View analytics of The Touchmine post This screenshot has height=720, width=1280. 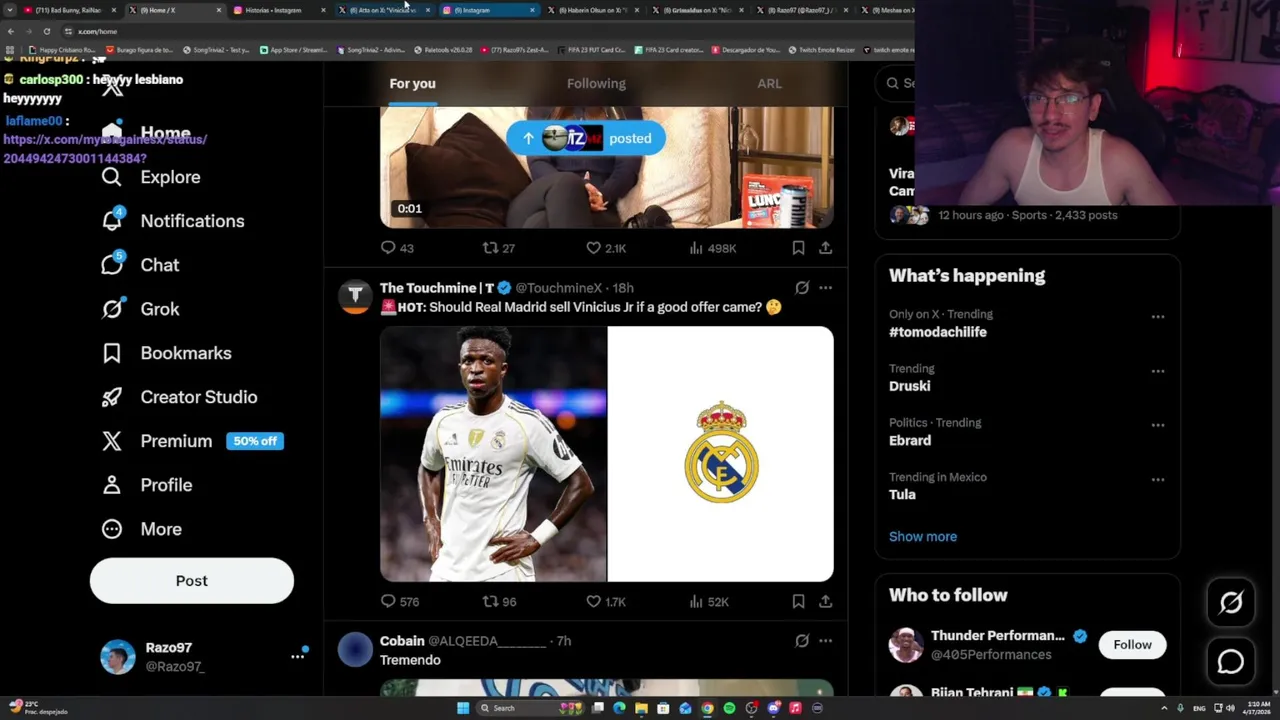point(709,601)
